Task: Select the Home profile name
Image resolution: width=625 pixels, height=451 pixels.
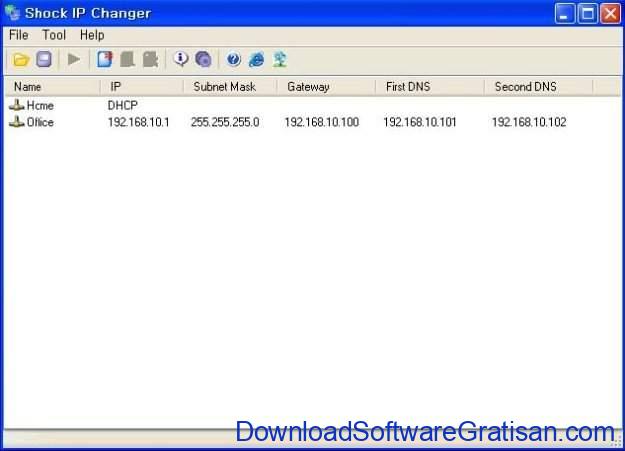Action: (x=40, y=105)
